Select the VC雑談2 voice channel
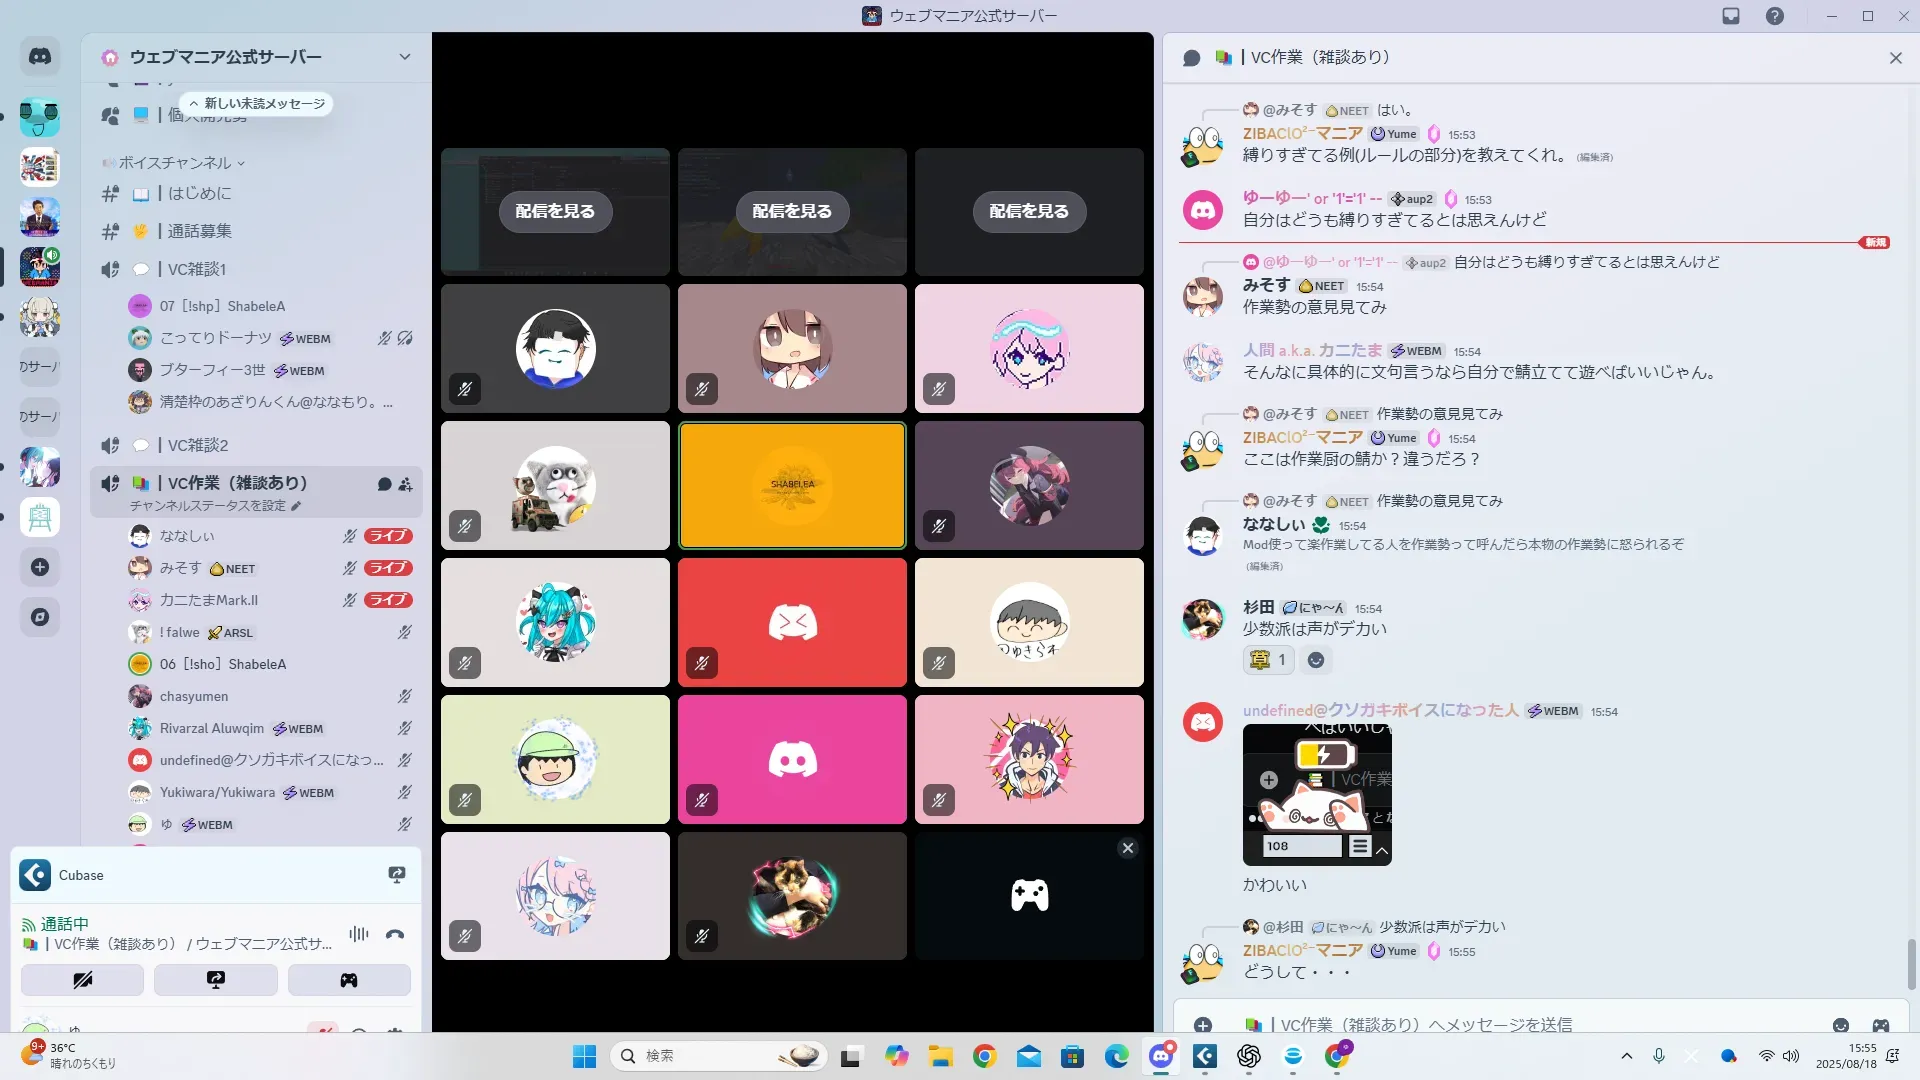The width and height of the screenshot is (1920, 1080). 198,445
